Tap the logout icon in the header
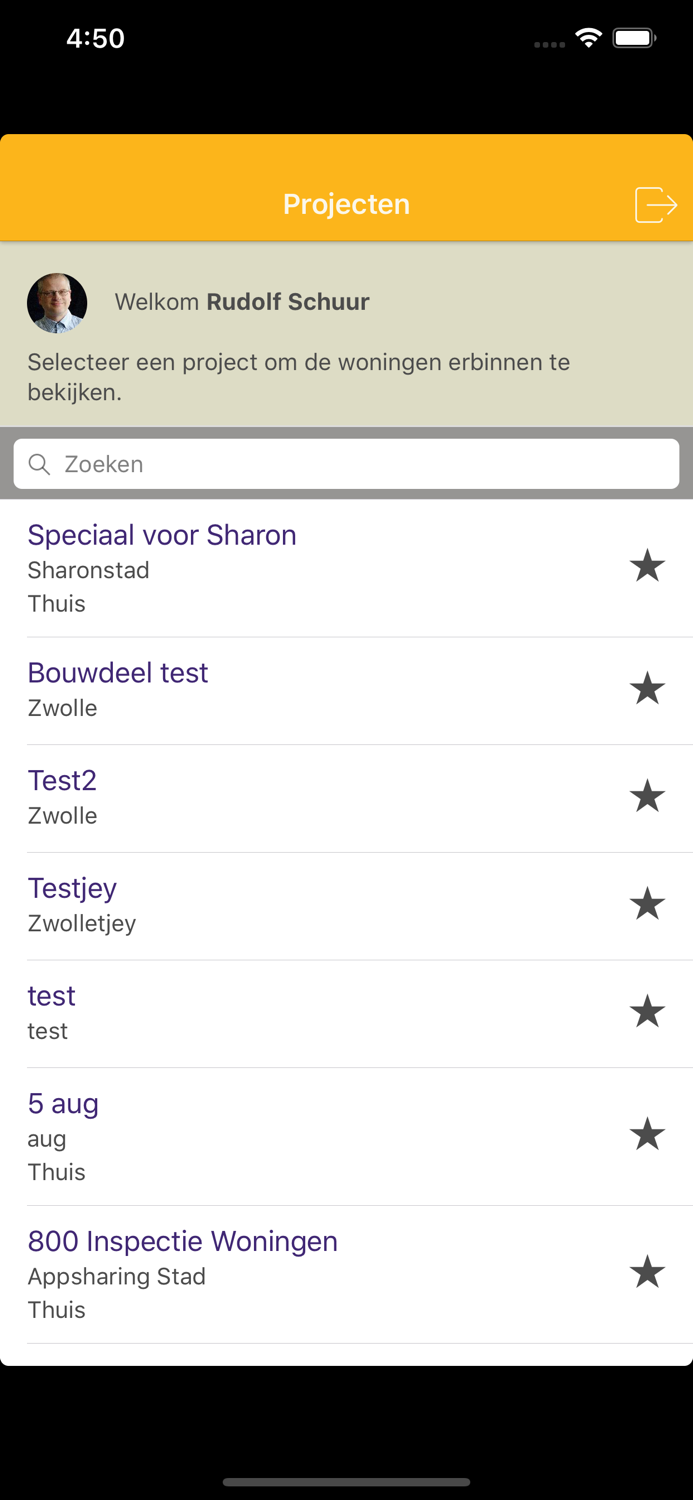 pyautogui.click(x=657, y=203)
